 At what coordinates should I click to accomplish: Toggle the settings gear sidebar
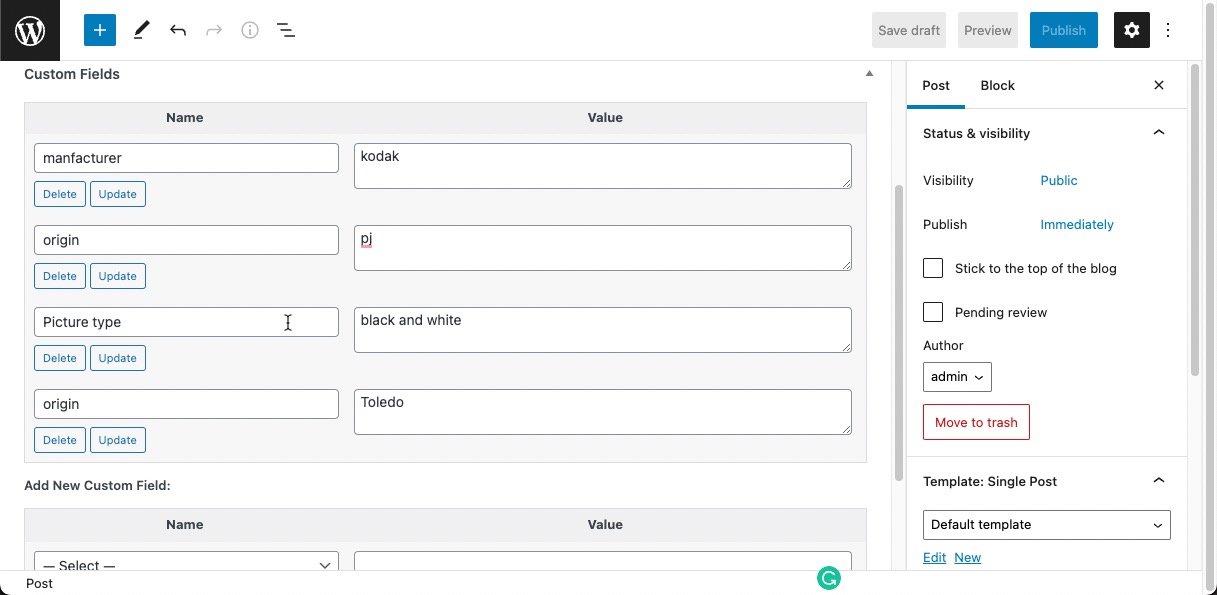1132,30
